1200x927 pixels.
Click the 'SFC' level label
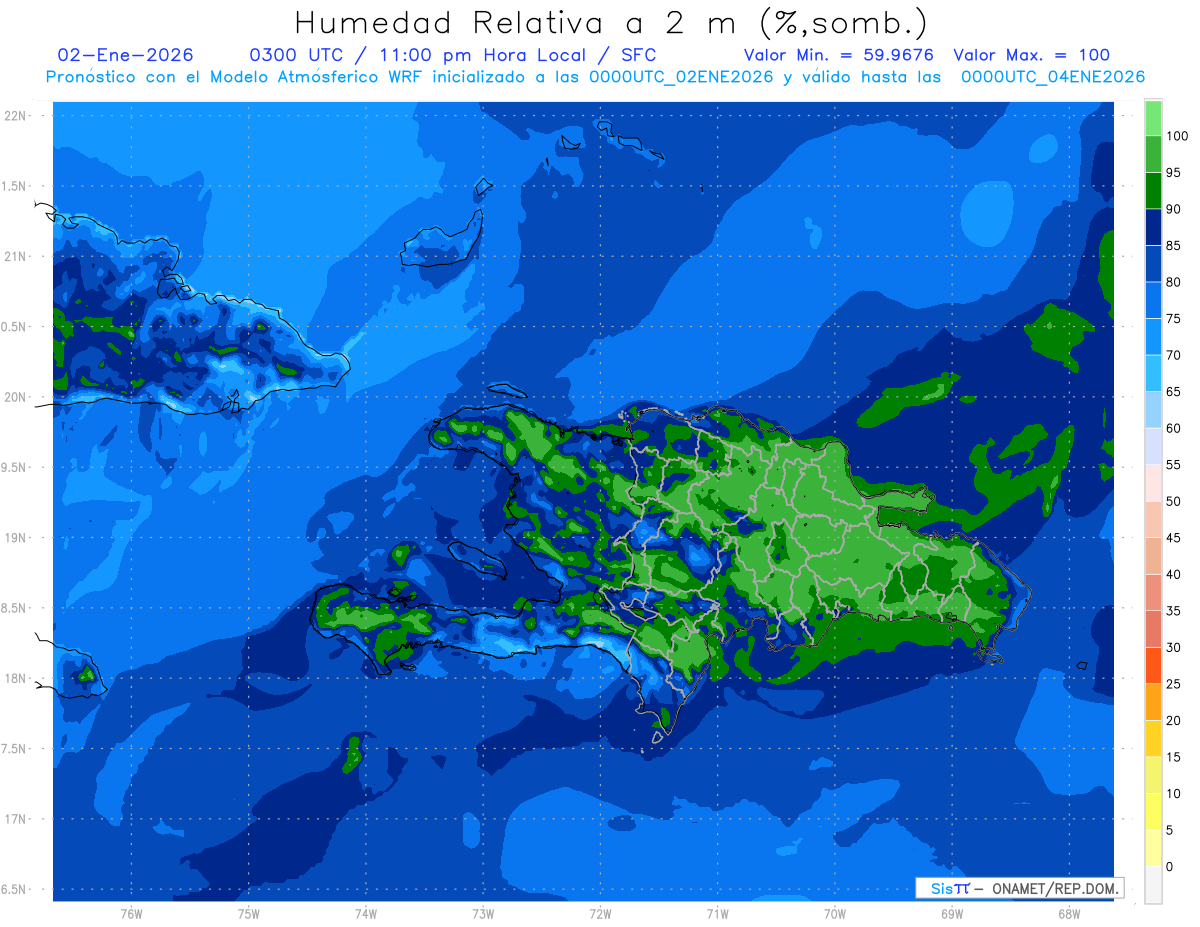click(x=637, y=55)
